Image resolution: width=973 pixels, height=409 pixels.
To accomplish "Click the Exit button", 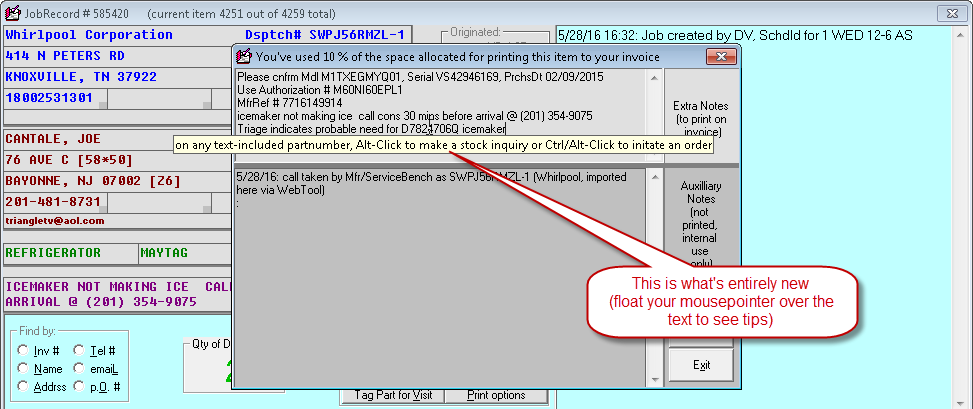I will pos(701,365).
